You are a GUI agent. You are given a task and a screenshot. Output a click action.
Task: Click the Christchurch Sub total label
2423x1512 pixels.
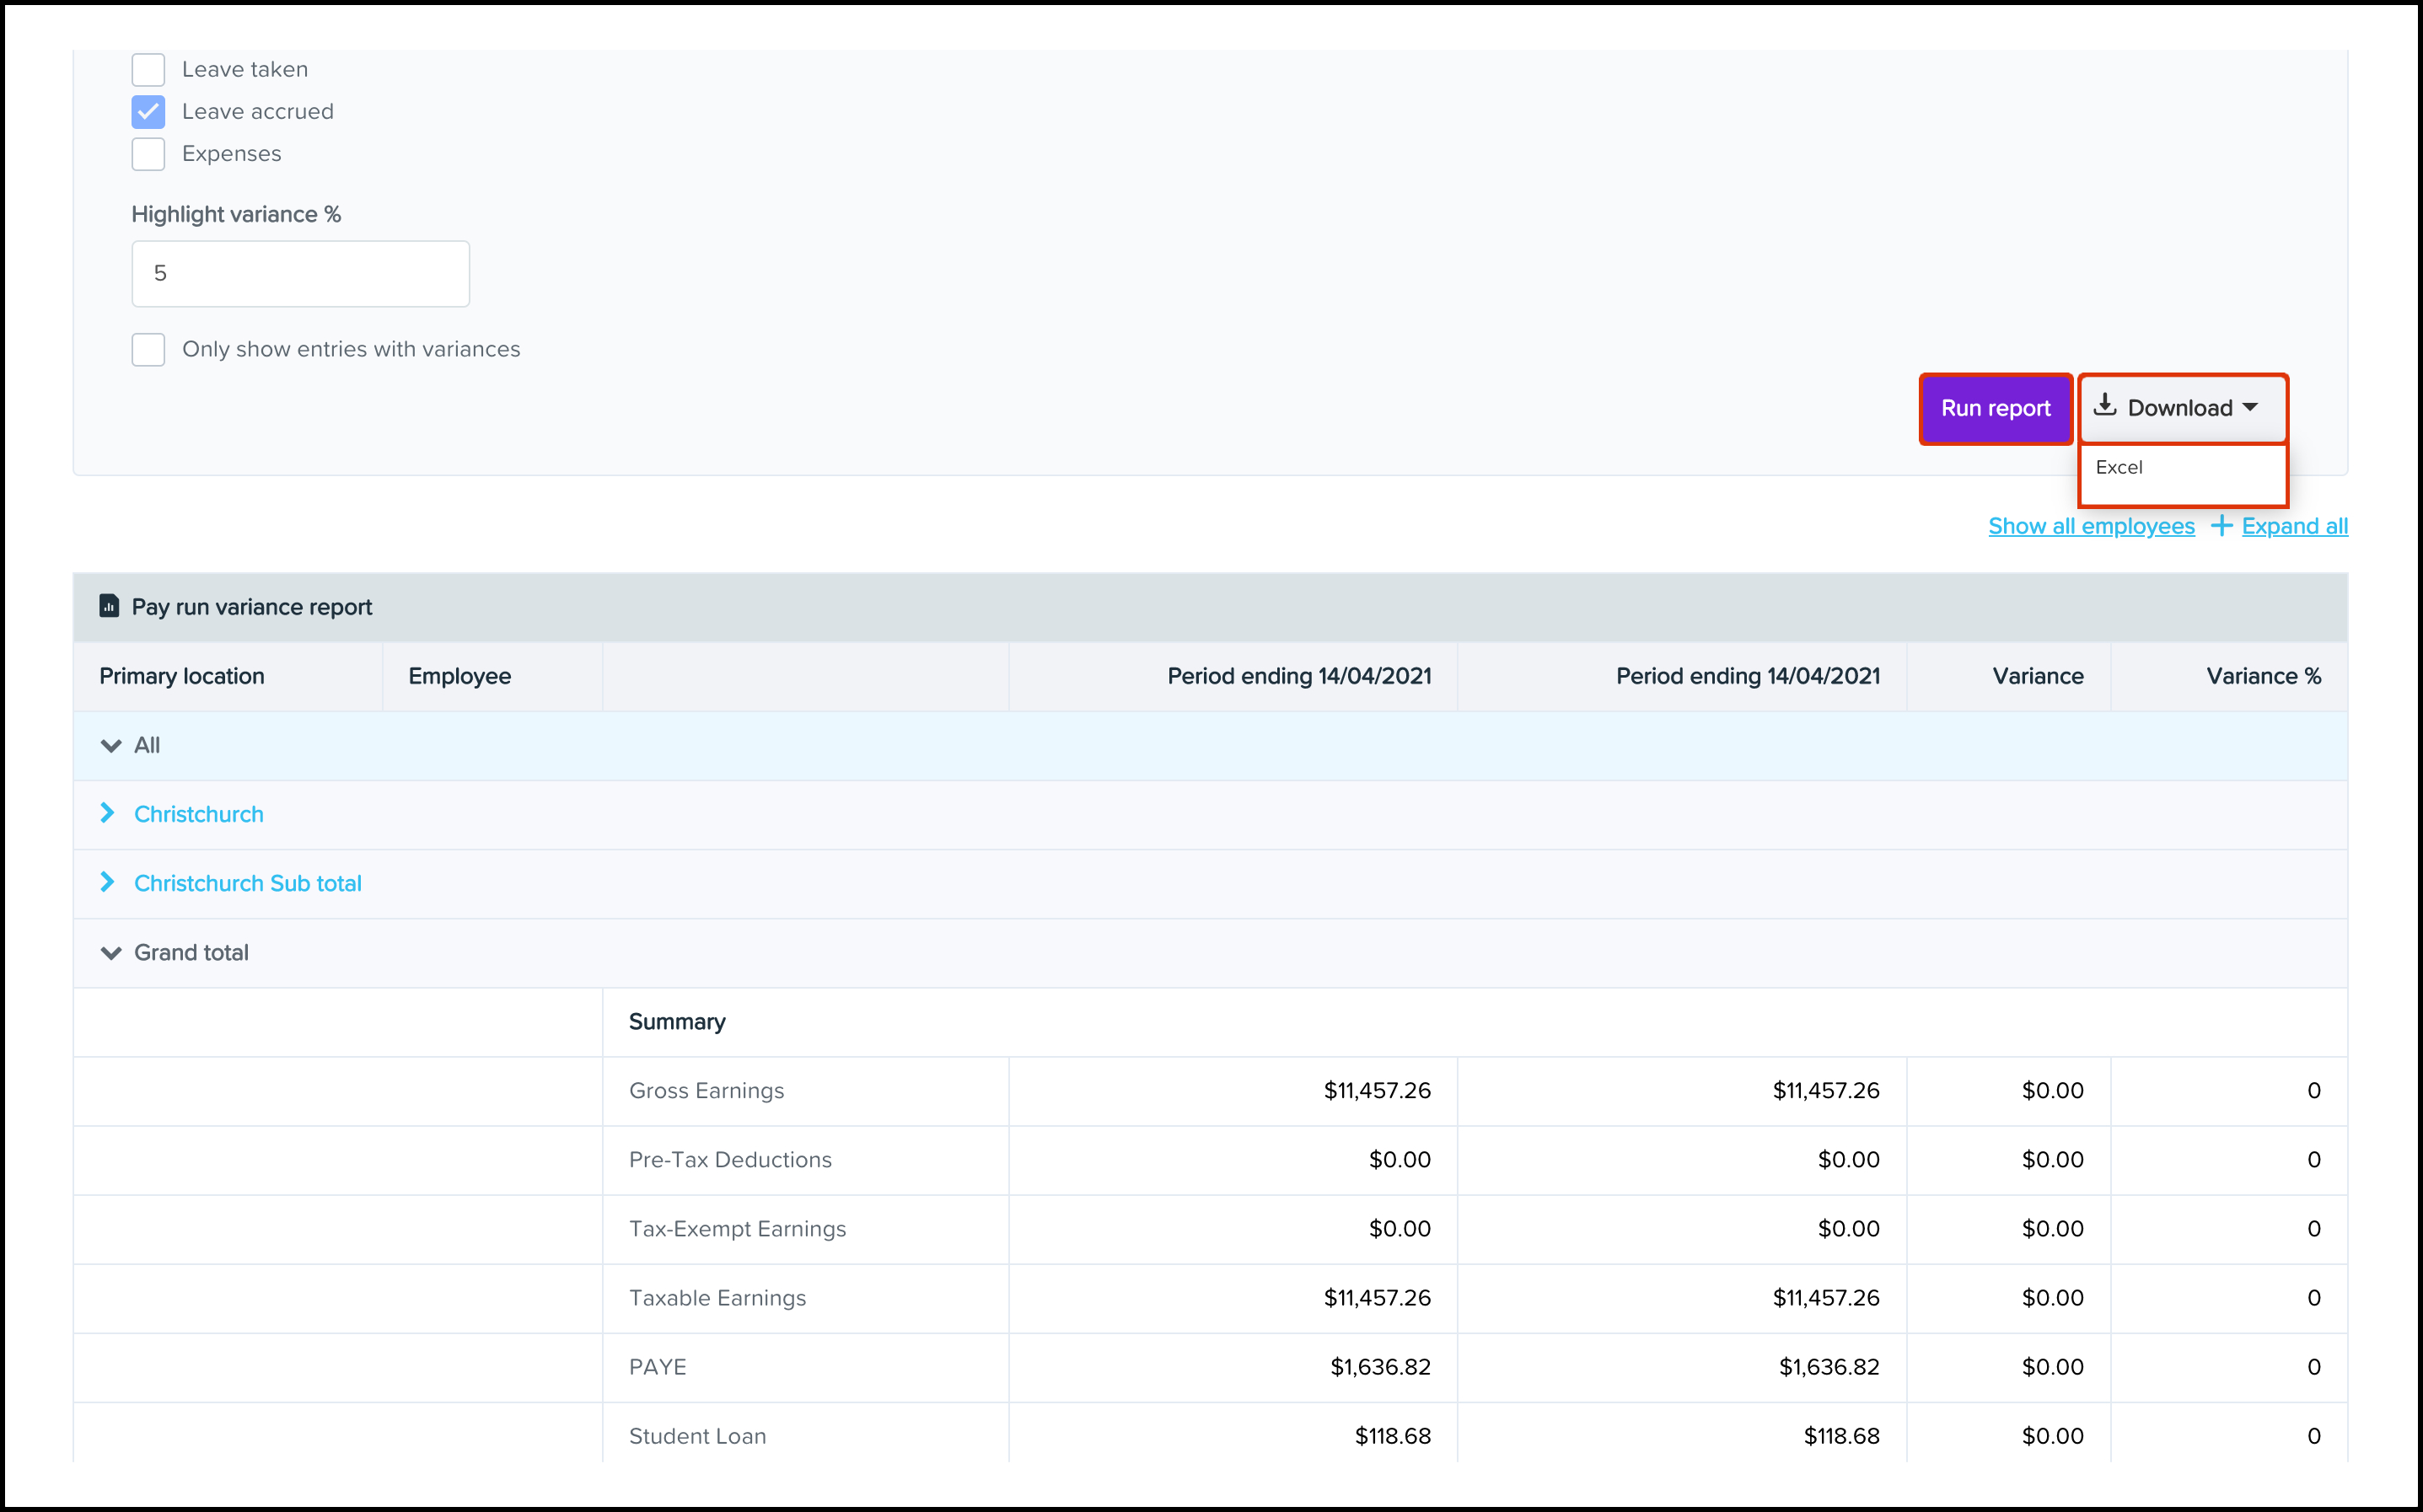248,884
